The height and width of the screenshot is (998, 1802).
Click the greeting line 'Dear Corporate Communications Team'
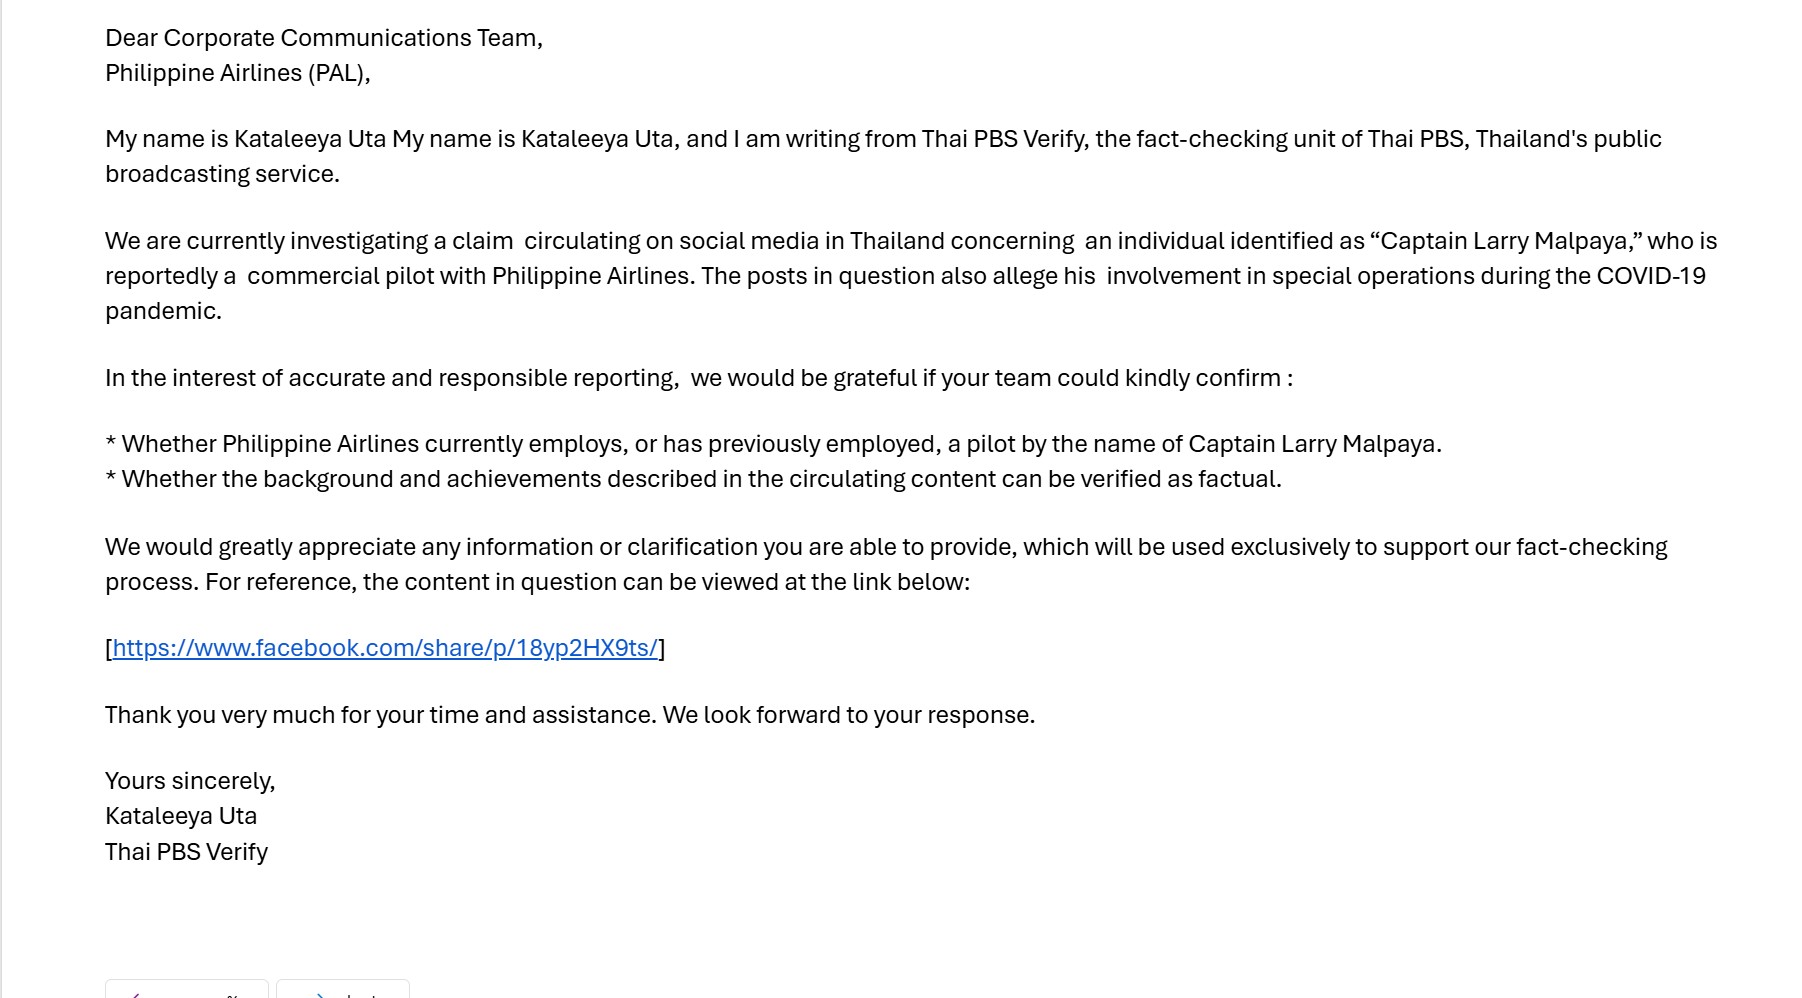click(x=324, y=38)
